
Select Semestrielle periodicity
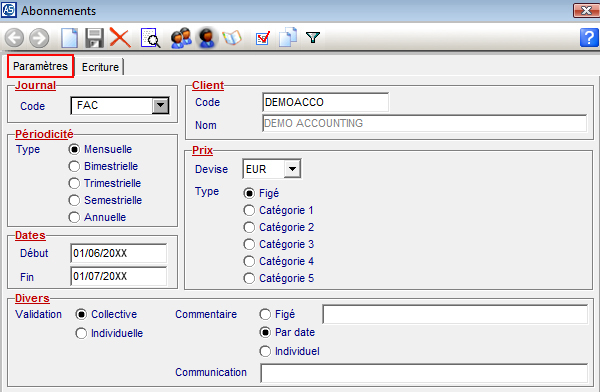coord(105,200)
